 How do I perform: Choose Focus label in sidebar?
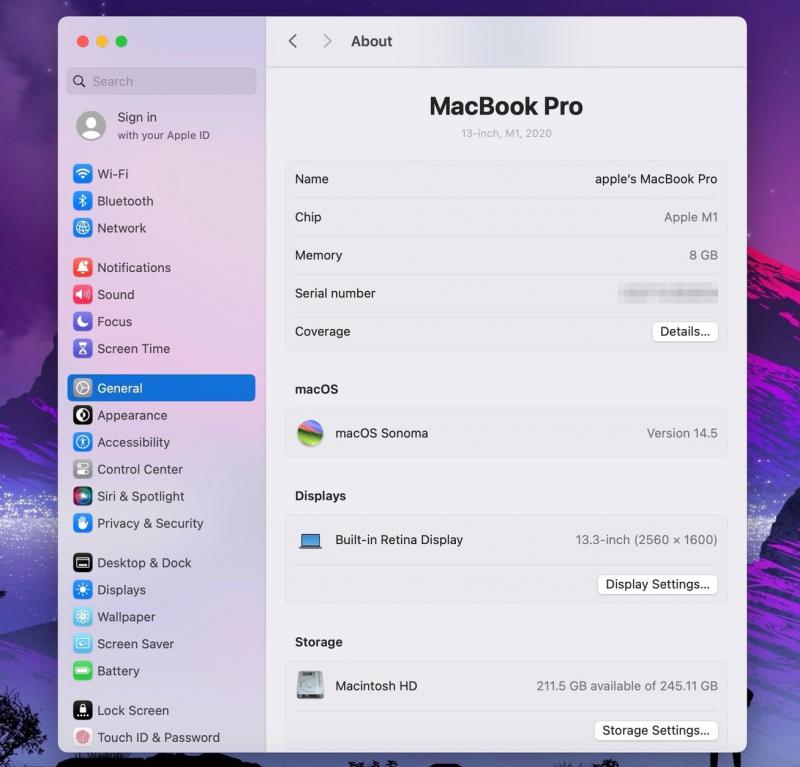(x=114, y=321)
